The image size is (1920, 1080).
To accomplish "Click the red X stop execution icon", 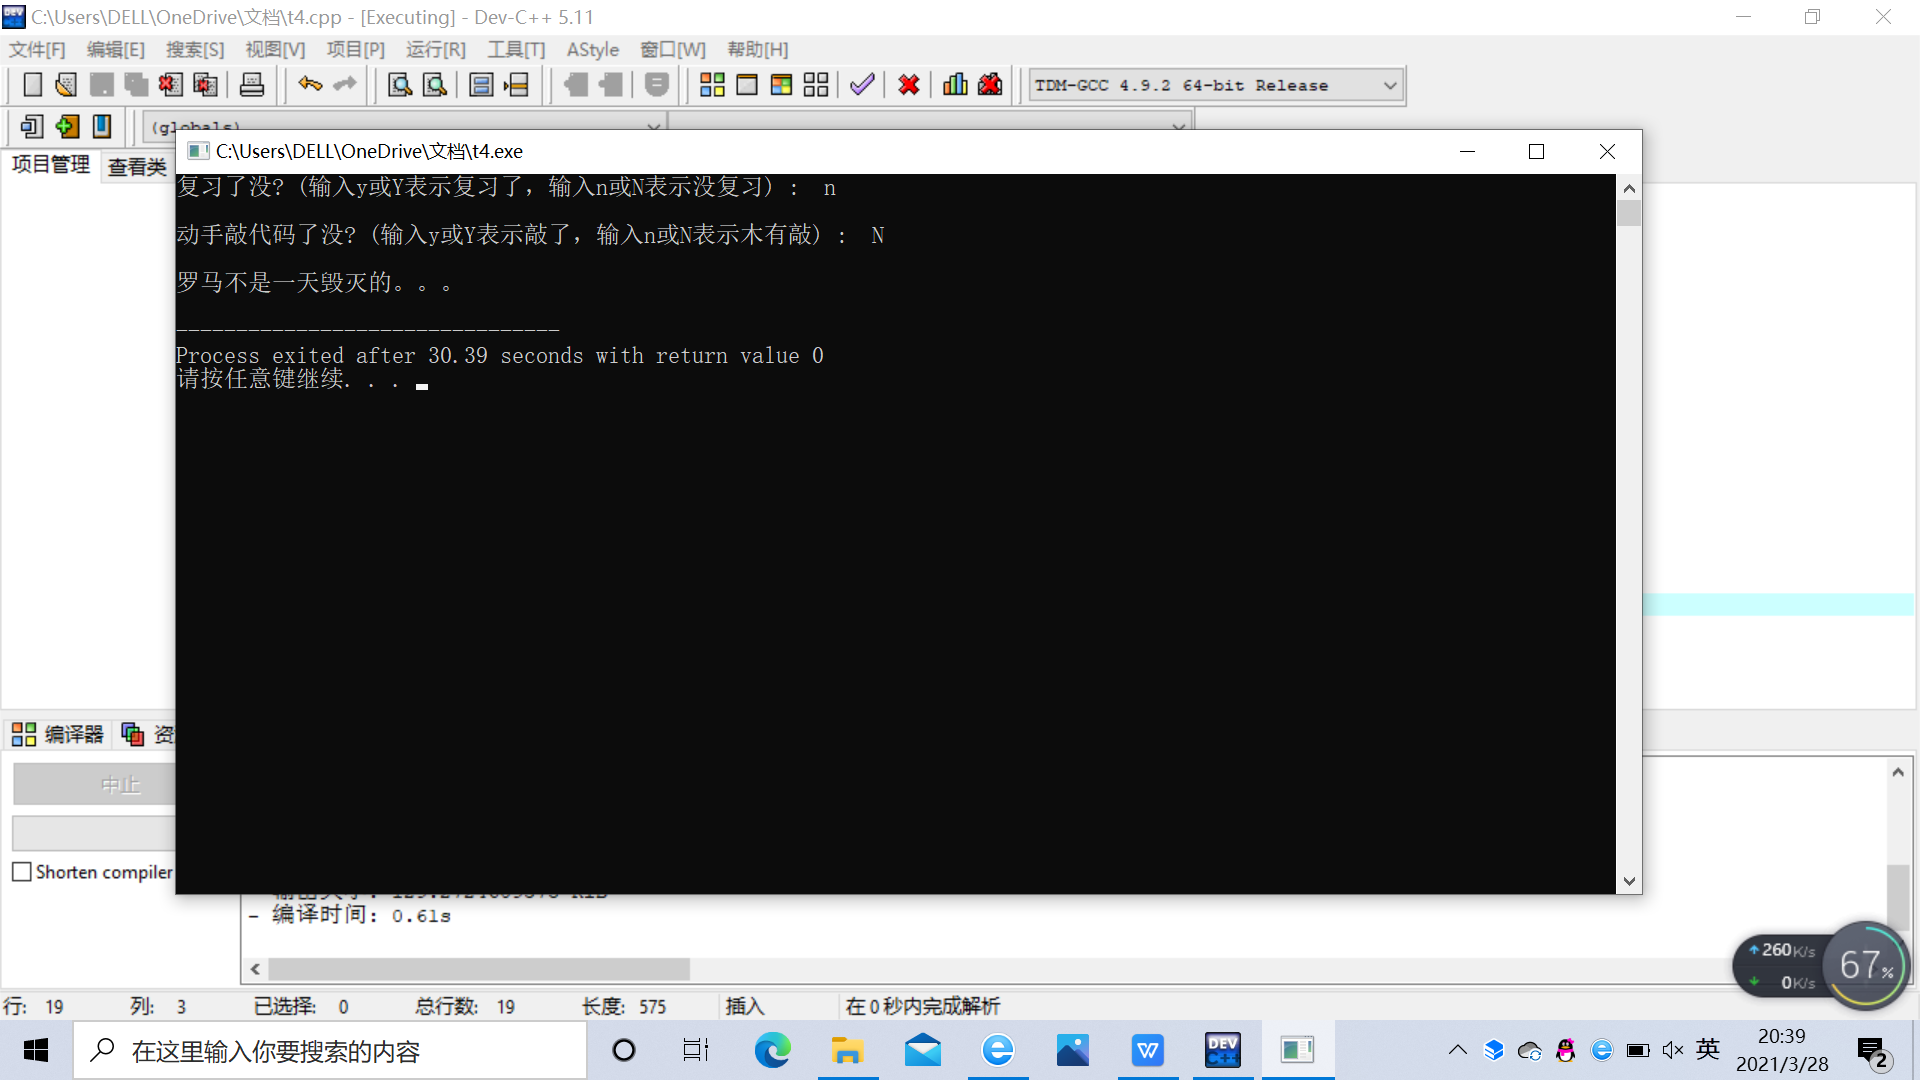I will [x=908, y=85].
